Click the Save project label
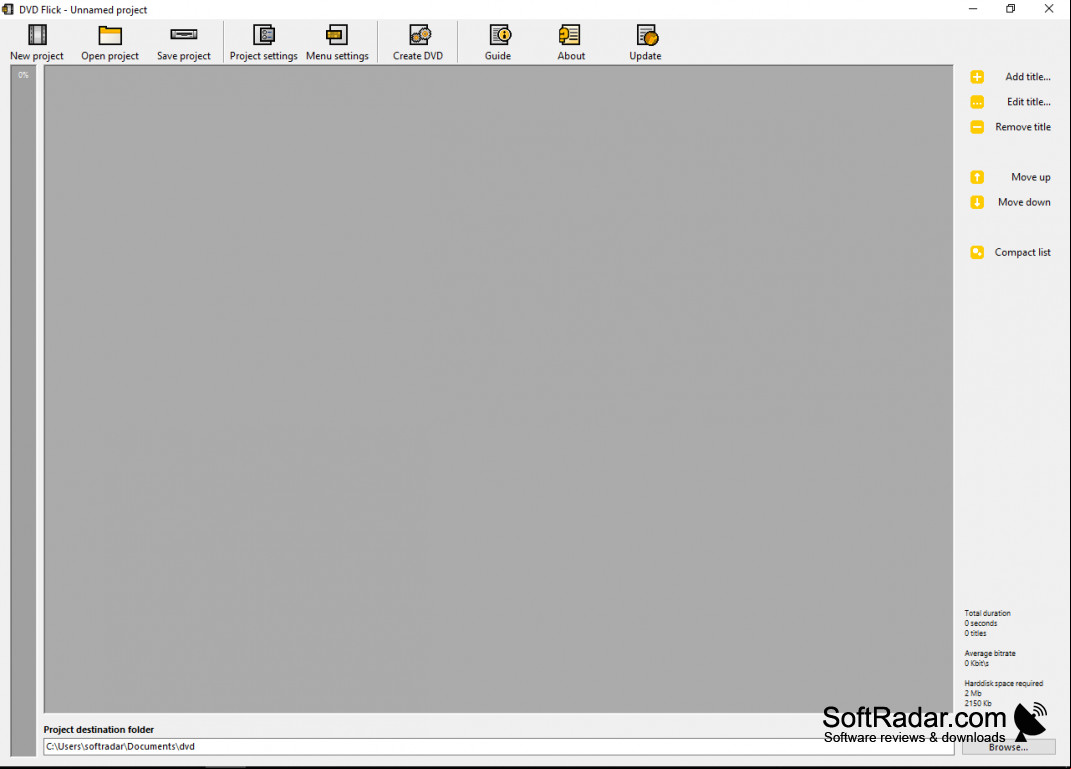 pos(184,56)
